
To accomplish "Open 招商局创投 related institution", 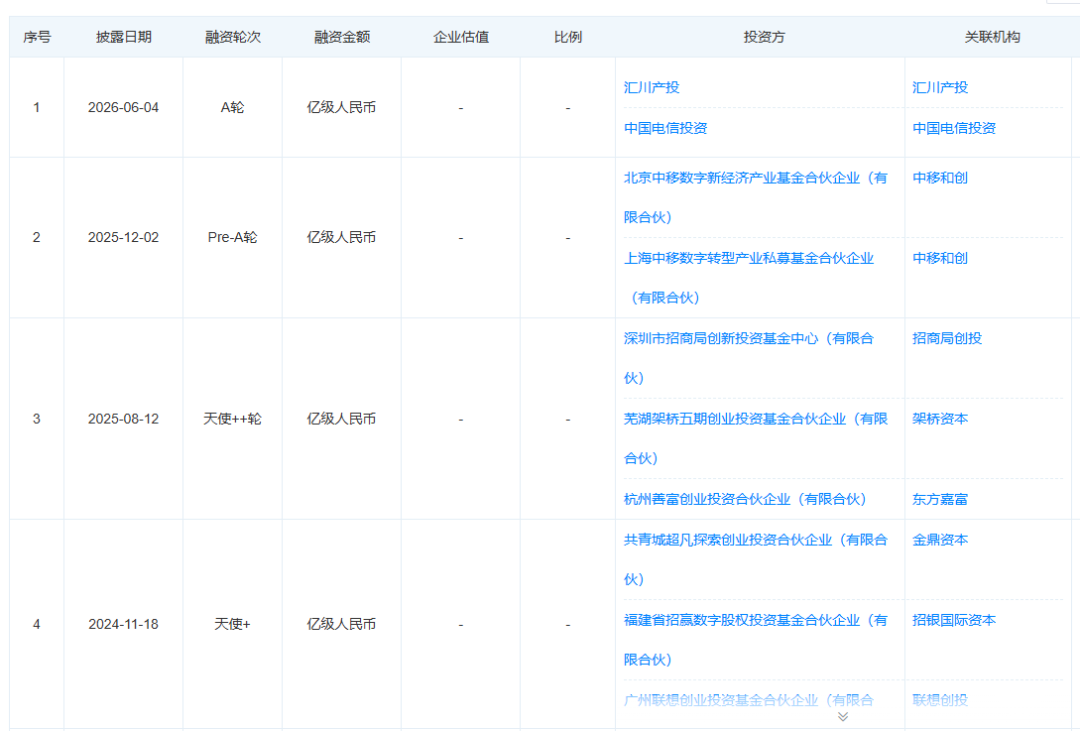I will click(947, 338).
